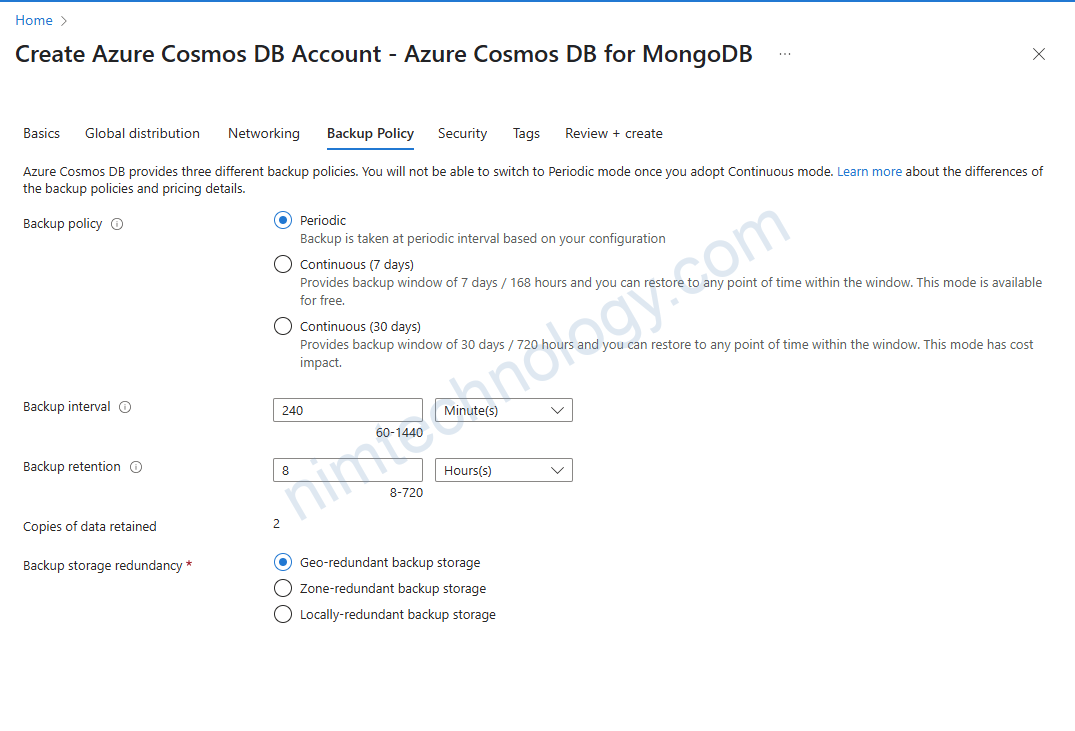Select the Continuous (30 days) backup policy
The image size is (1075, 731).
283,327
